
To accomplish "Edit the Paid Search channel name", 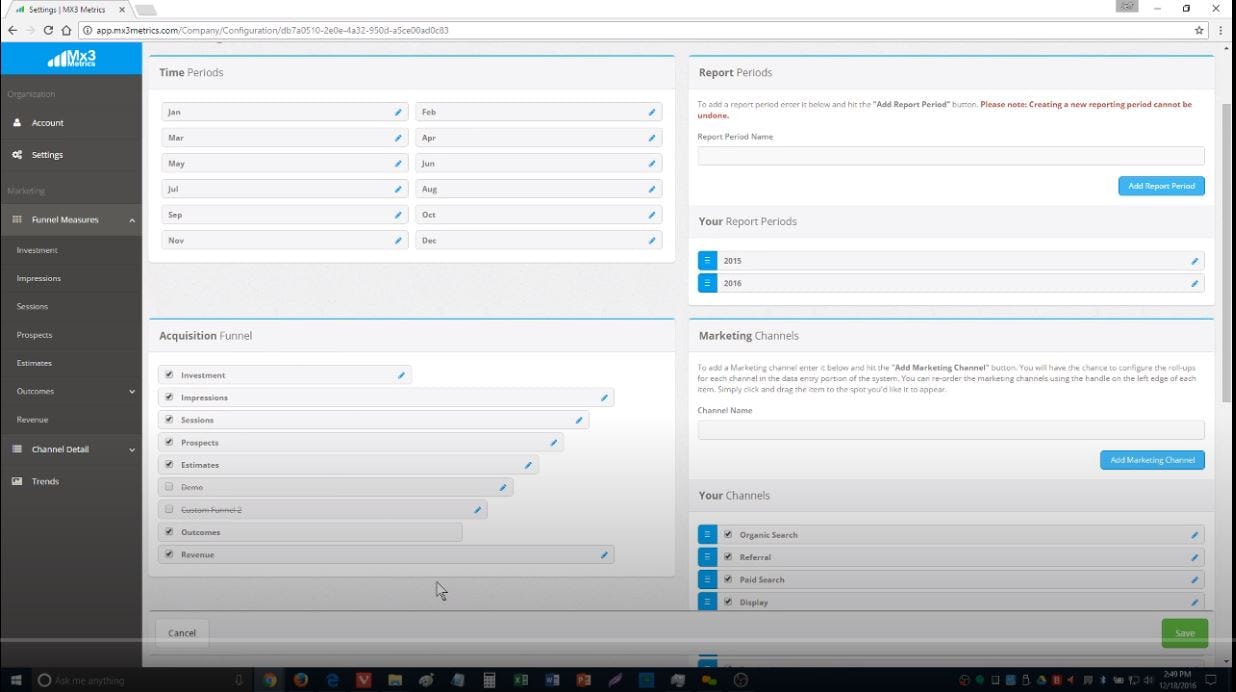I will click(x=1193, y=579).
